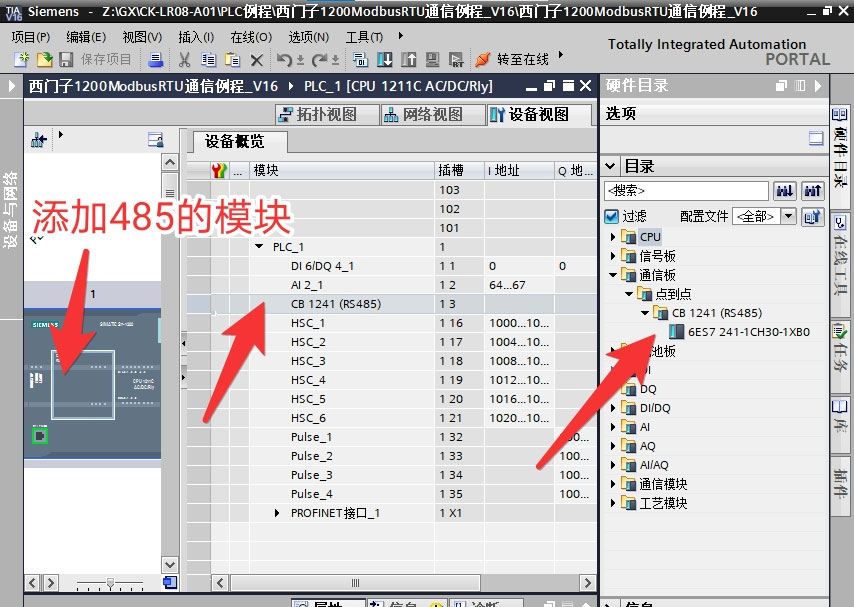Open the 视图(V) menu
This screenshot has height=607, width=854.
coord(142,37)
